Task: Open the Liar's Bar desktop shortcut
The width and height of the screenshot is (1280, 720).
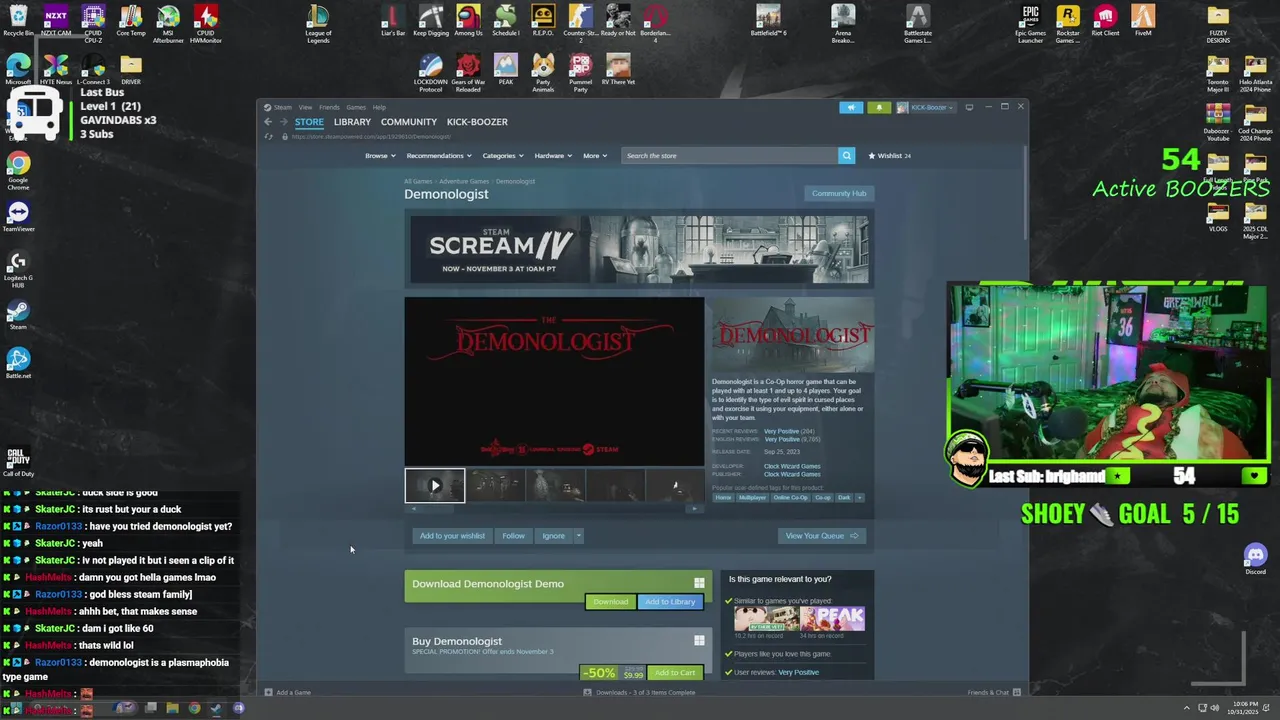Action: pyautogui.click(x=393, y=21)
